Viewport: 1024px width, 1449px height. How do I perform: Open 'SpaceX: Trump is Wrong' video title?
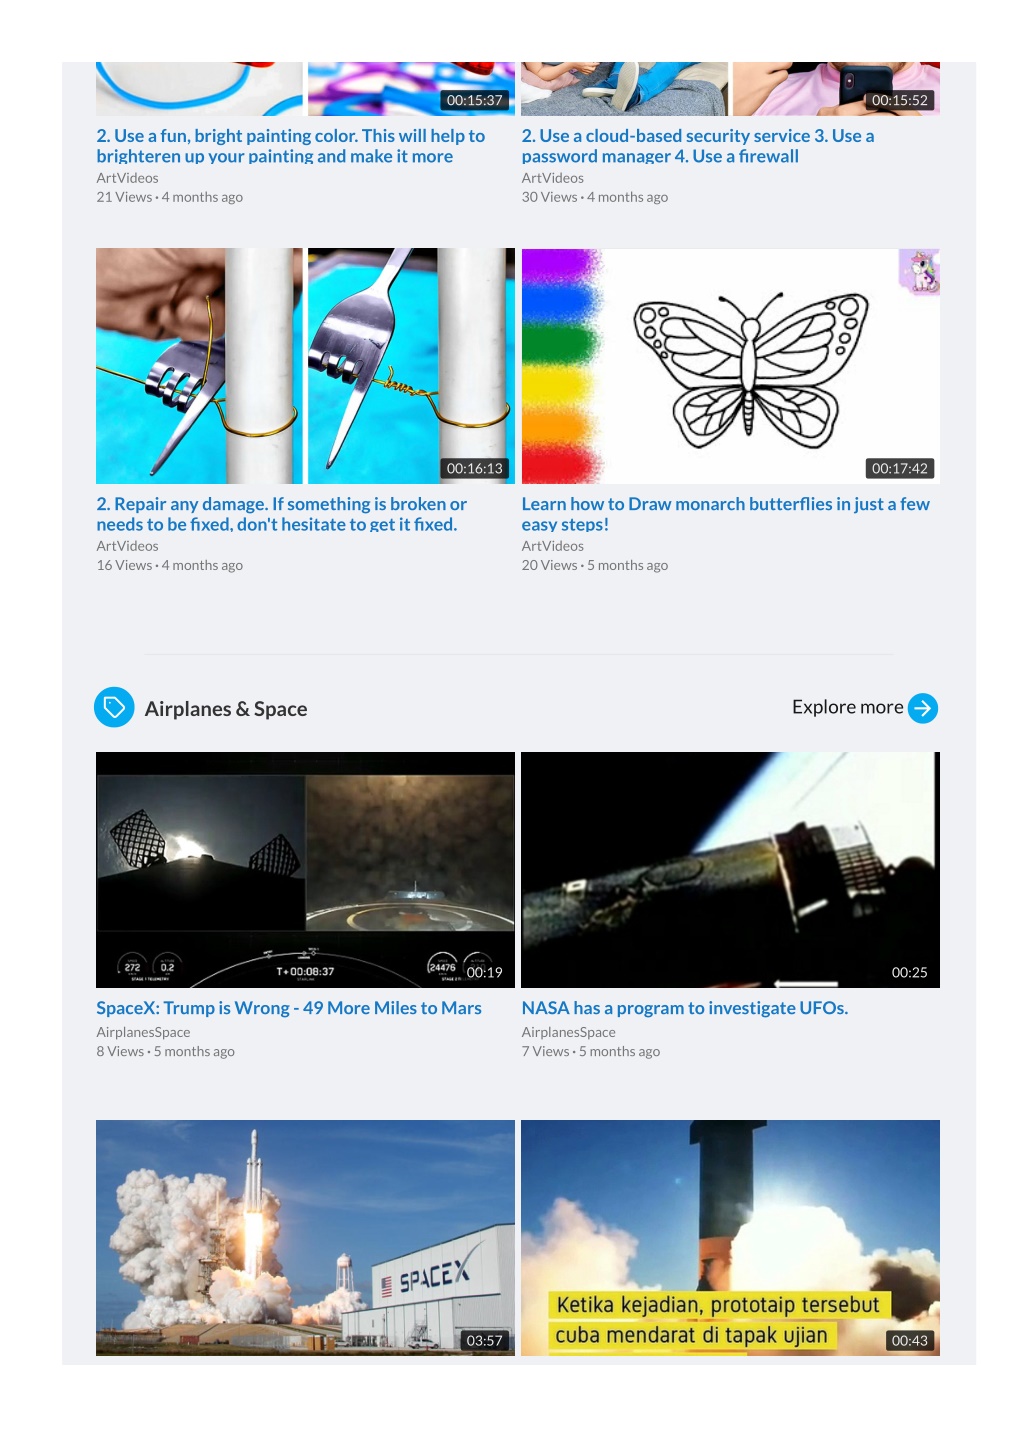289,1008
